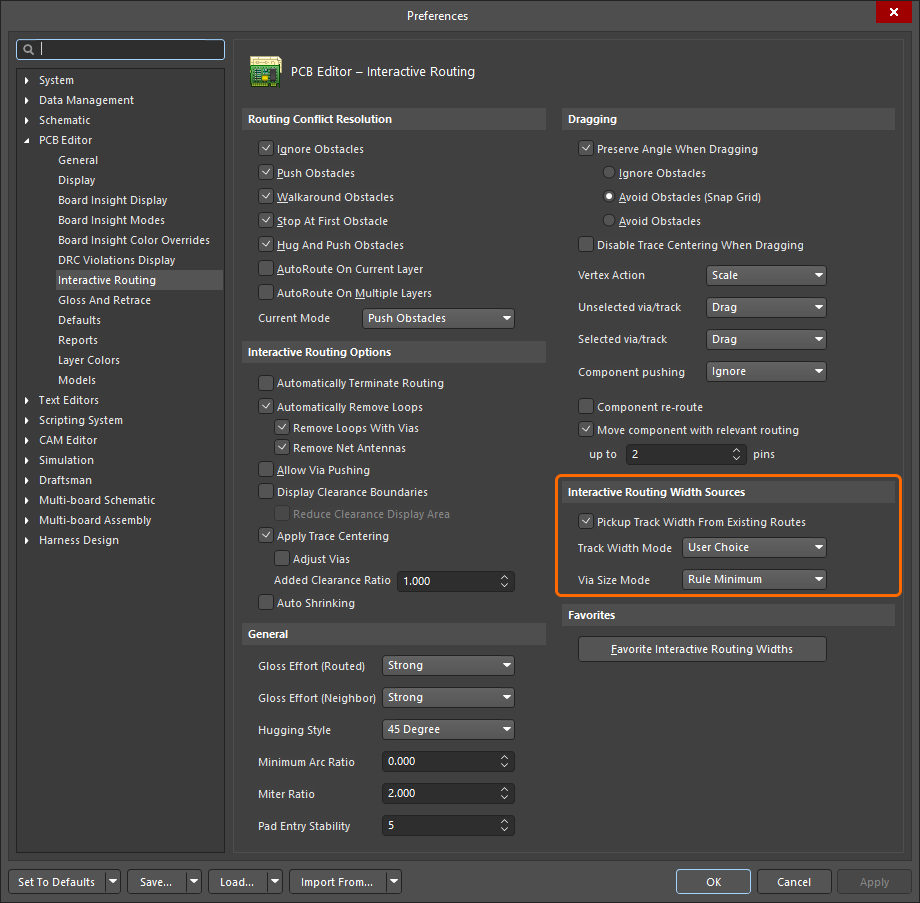Image resolution: width=920 pixels, height=903 pixels.
Task: Open the Via Size Mode dropdown
Action: [x=754, y=579]
